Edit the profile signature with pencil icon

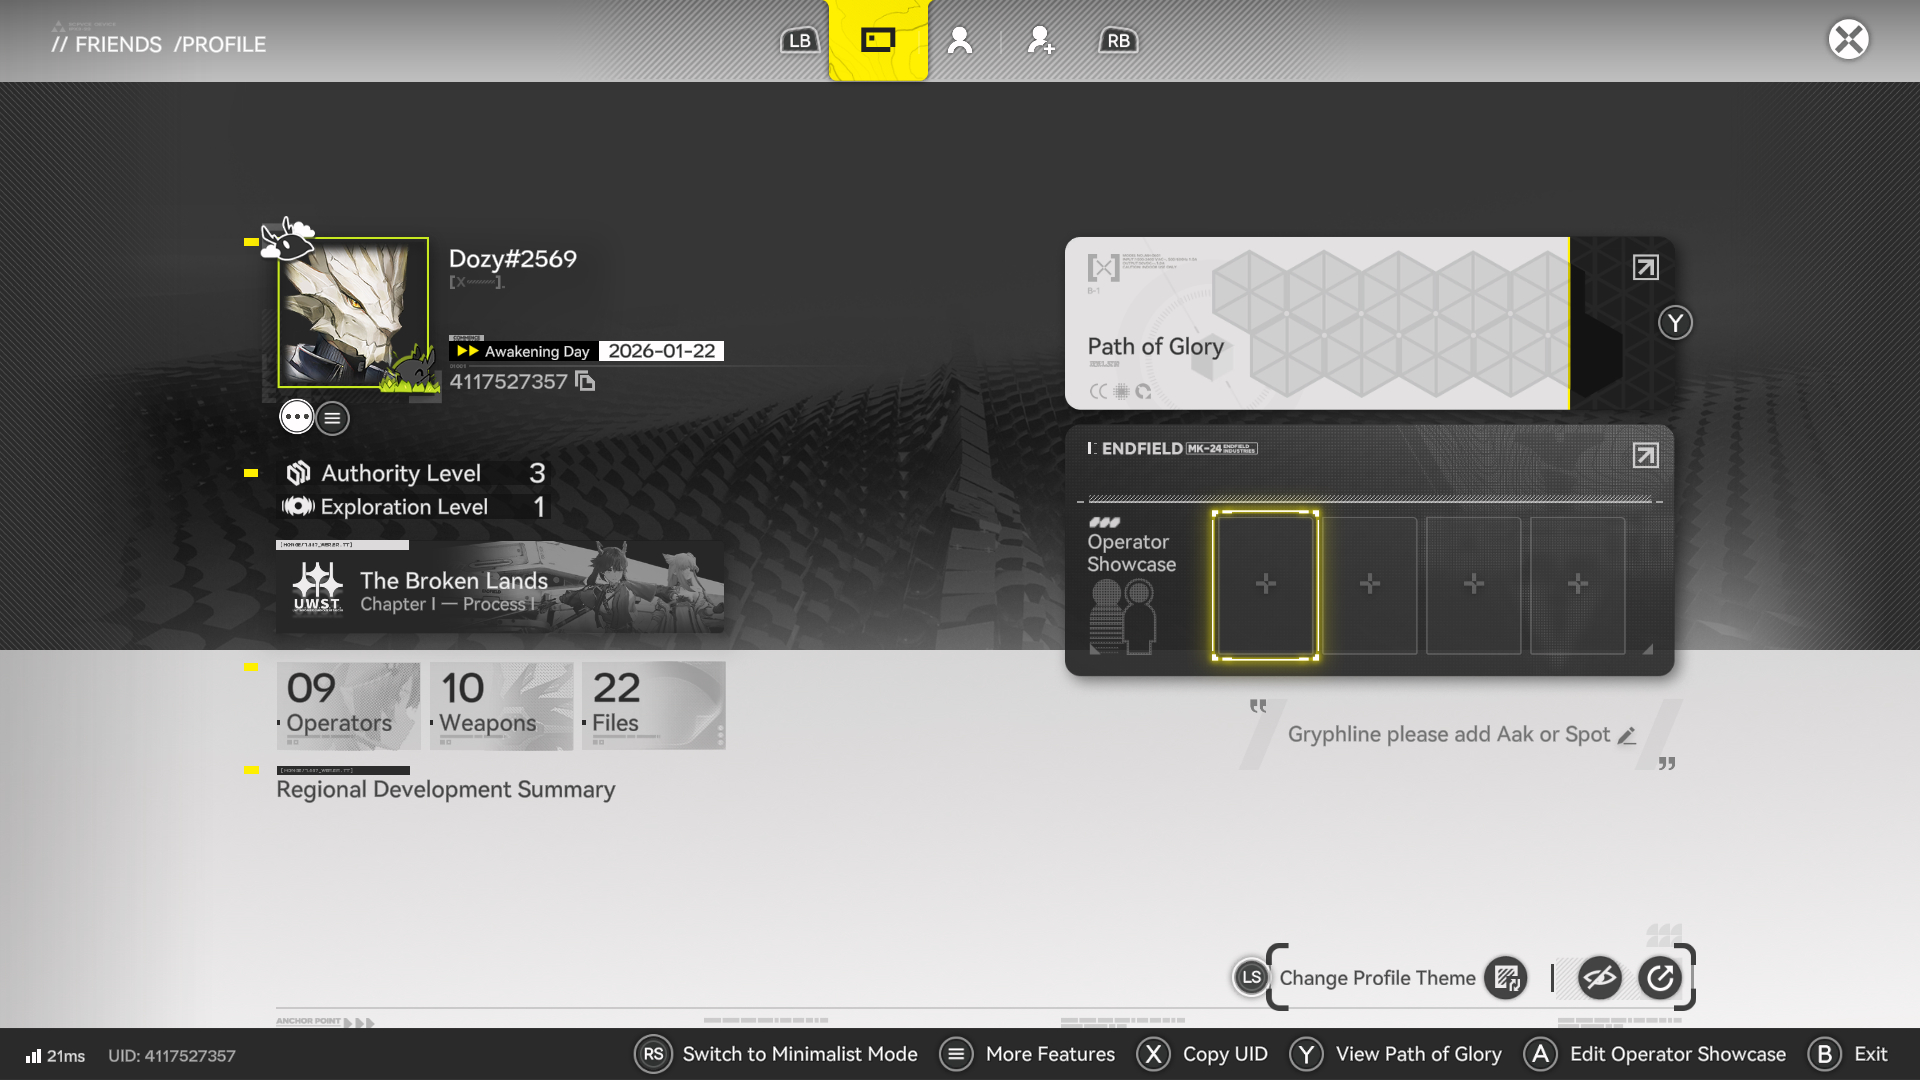click(1627, 736)
